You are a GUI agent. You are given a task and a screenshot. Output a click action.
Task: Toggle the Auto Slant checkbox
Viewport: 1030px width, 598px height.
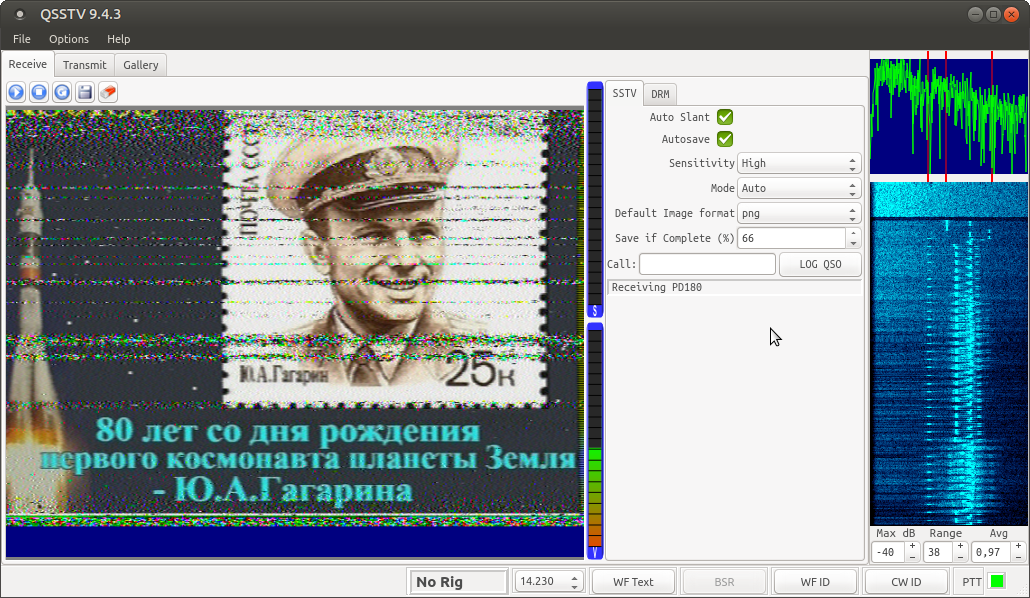[x=725, y=117]
